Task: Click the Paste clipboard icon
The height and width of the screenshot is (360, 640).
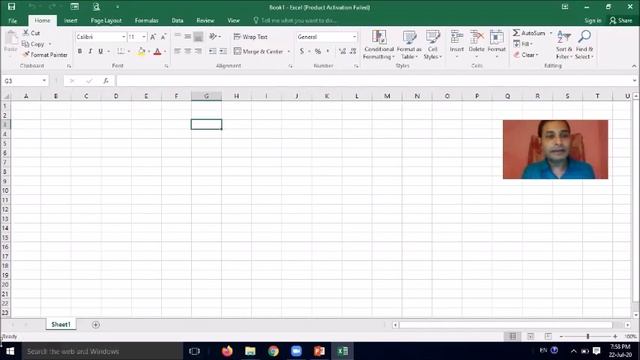Action: (x=11, y=38)
